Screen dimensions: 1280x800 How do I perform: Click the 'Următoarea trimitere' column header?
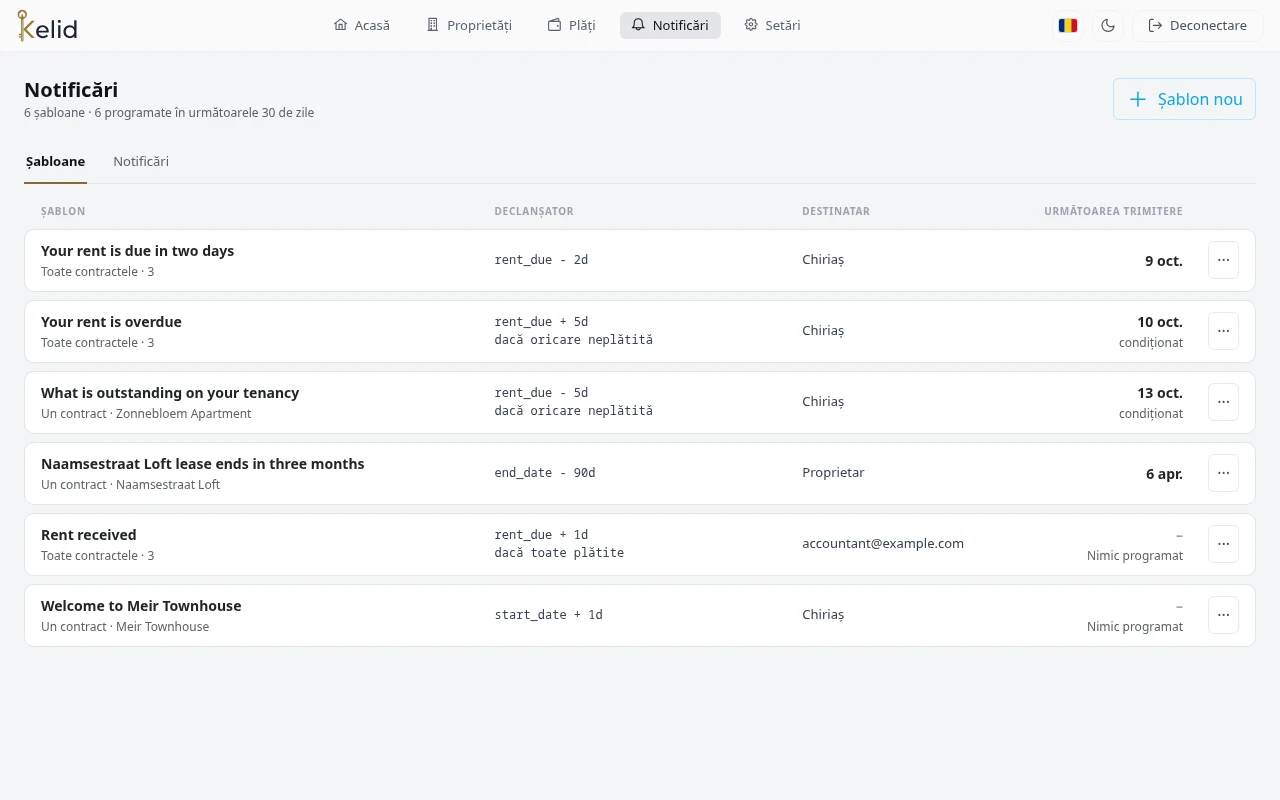(x=1113, y=212)
